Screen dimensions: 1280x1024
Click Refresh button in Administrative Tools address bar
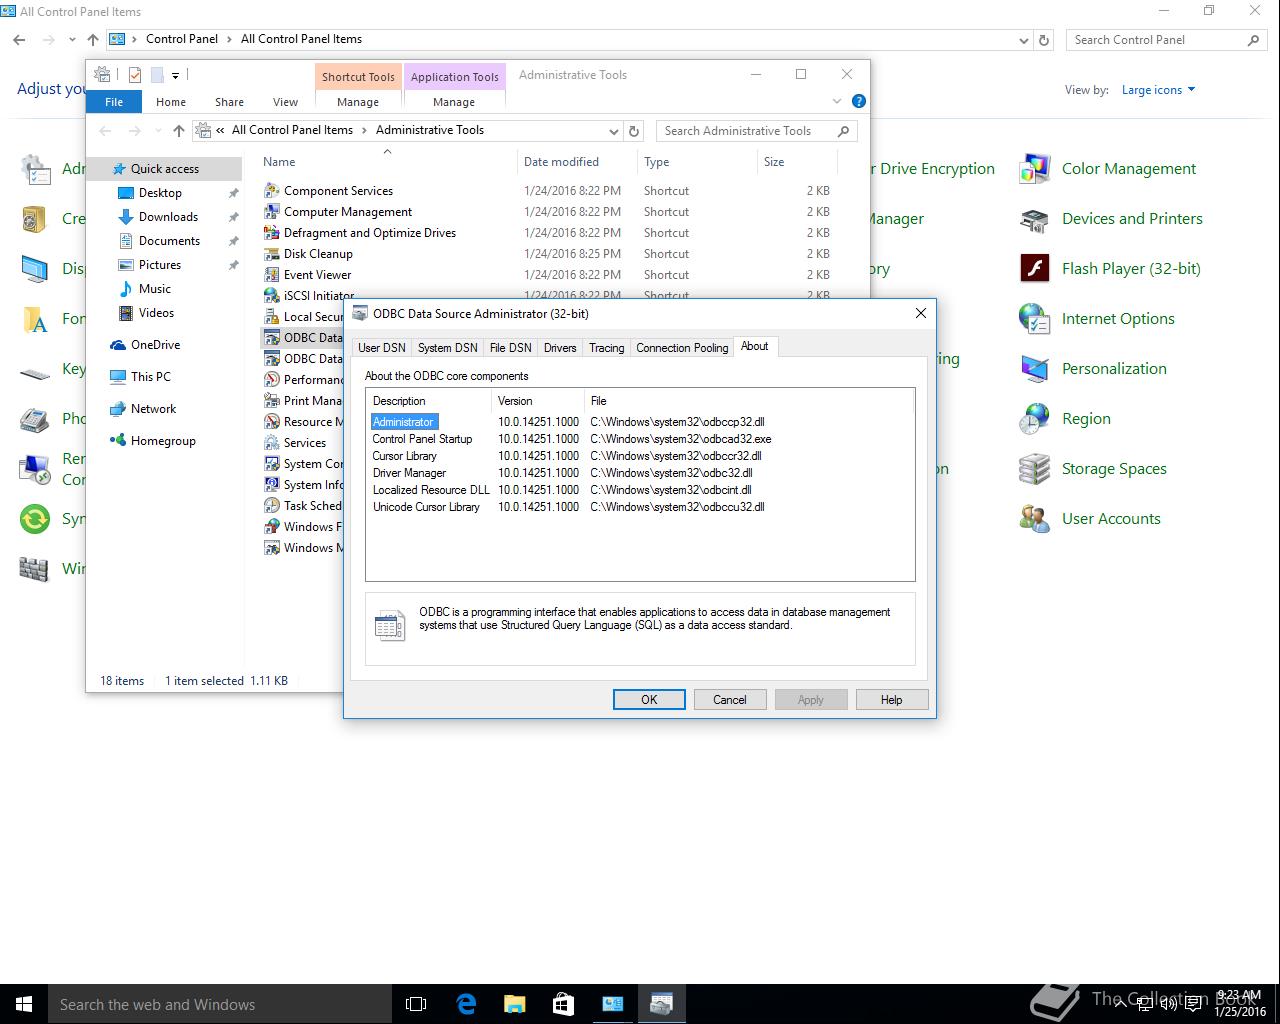[633, 131]
